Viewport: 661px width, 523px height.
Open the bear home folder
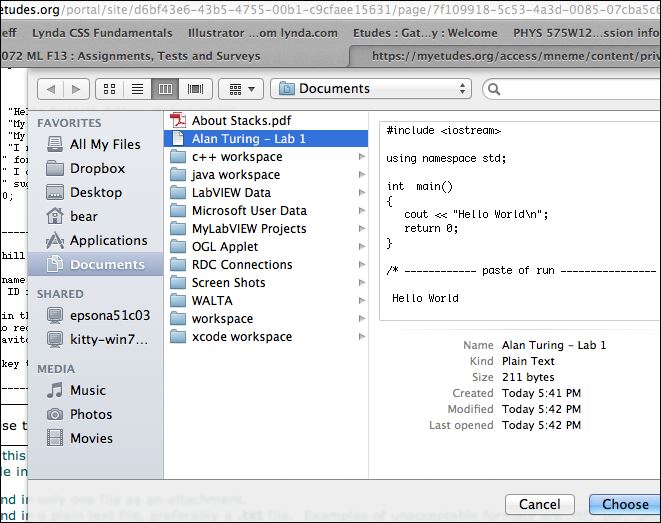[x=96, y=217]
